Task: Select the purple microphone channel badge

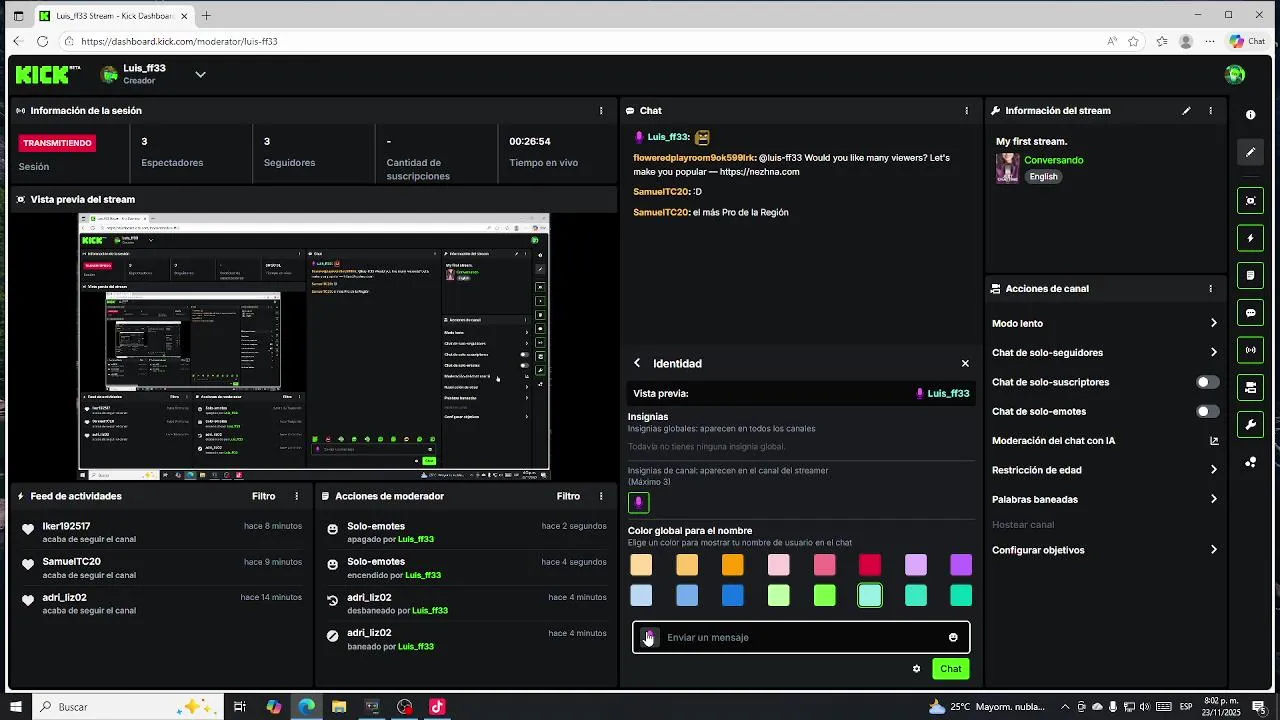Action: pyautogui.click(x=638, y=502)
